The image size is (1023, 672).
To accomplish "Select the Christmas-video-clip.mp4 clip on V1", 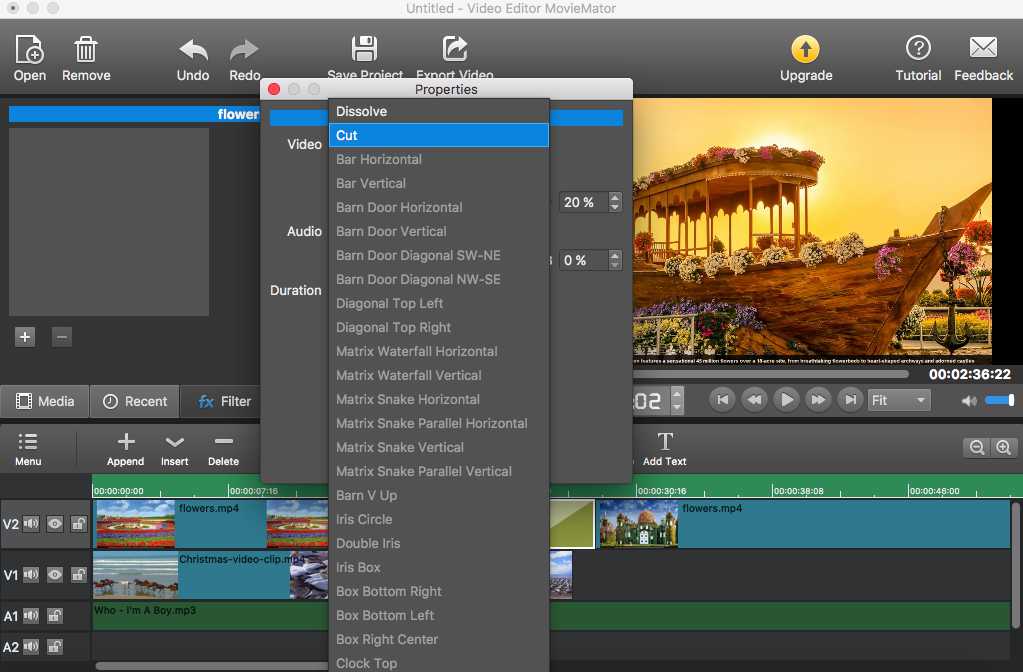I will pos(210,575).
